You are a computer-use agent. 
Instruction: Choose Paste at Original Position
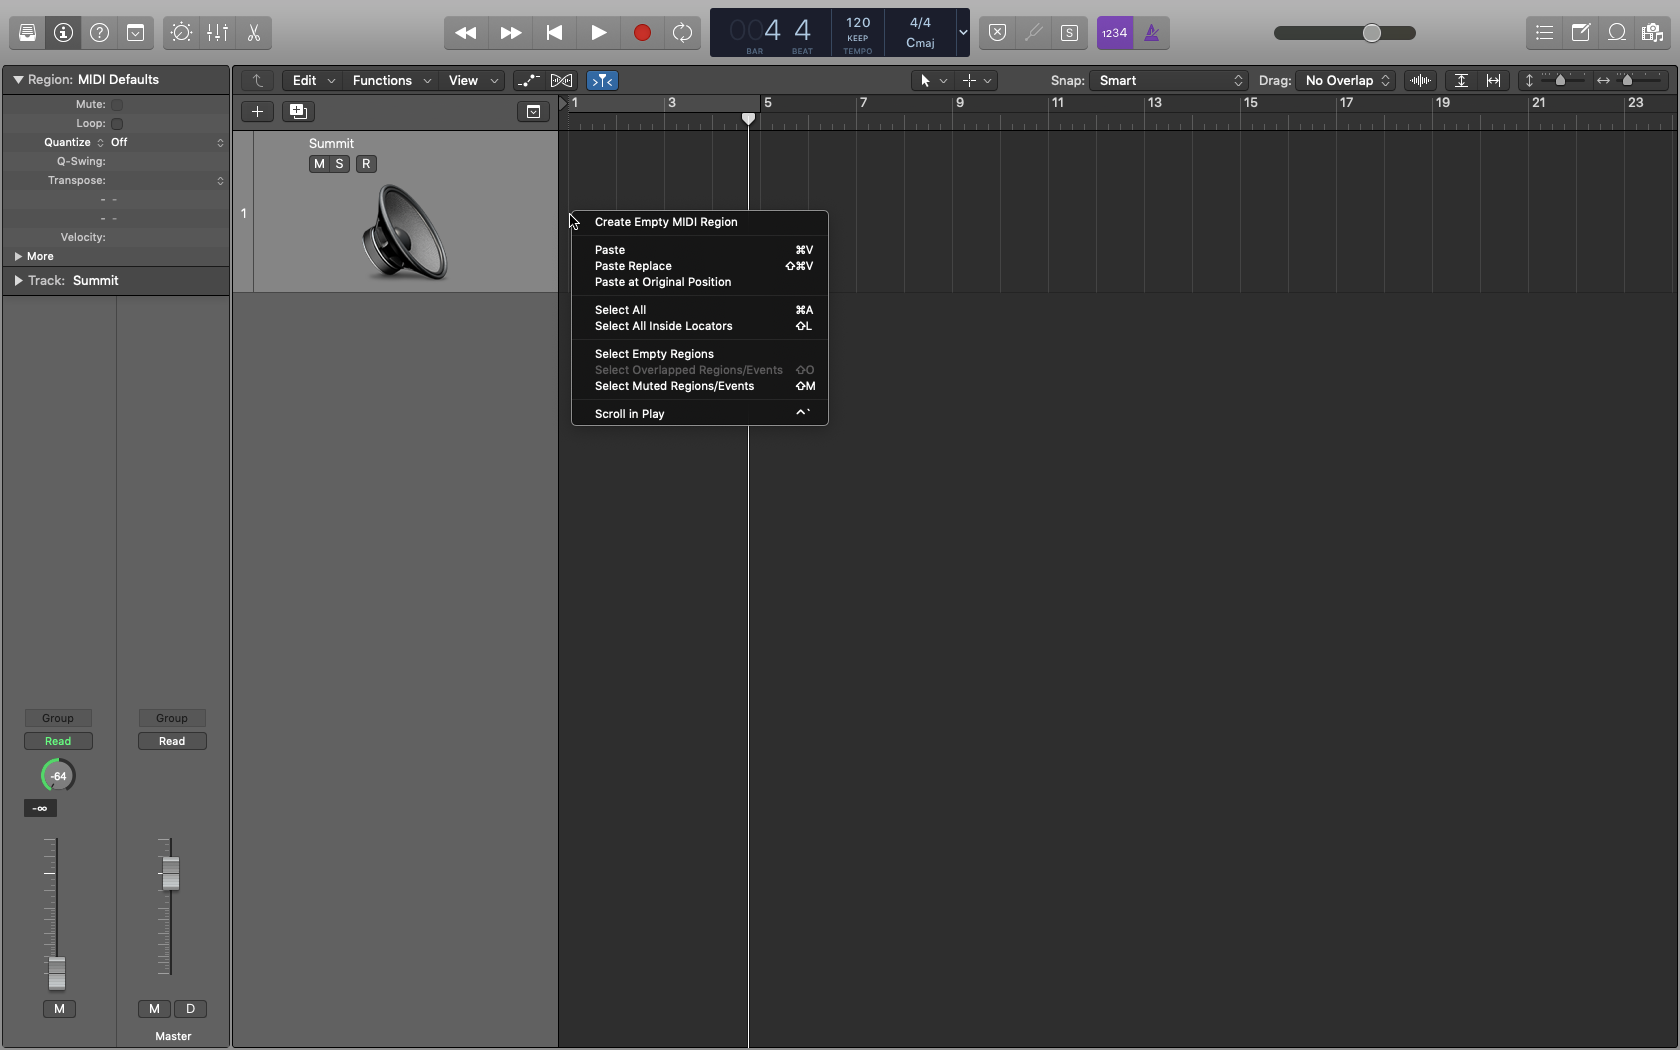[699, 282]
